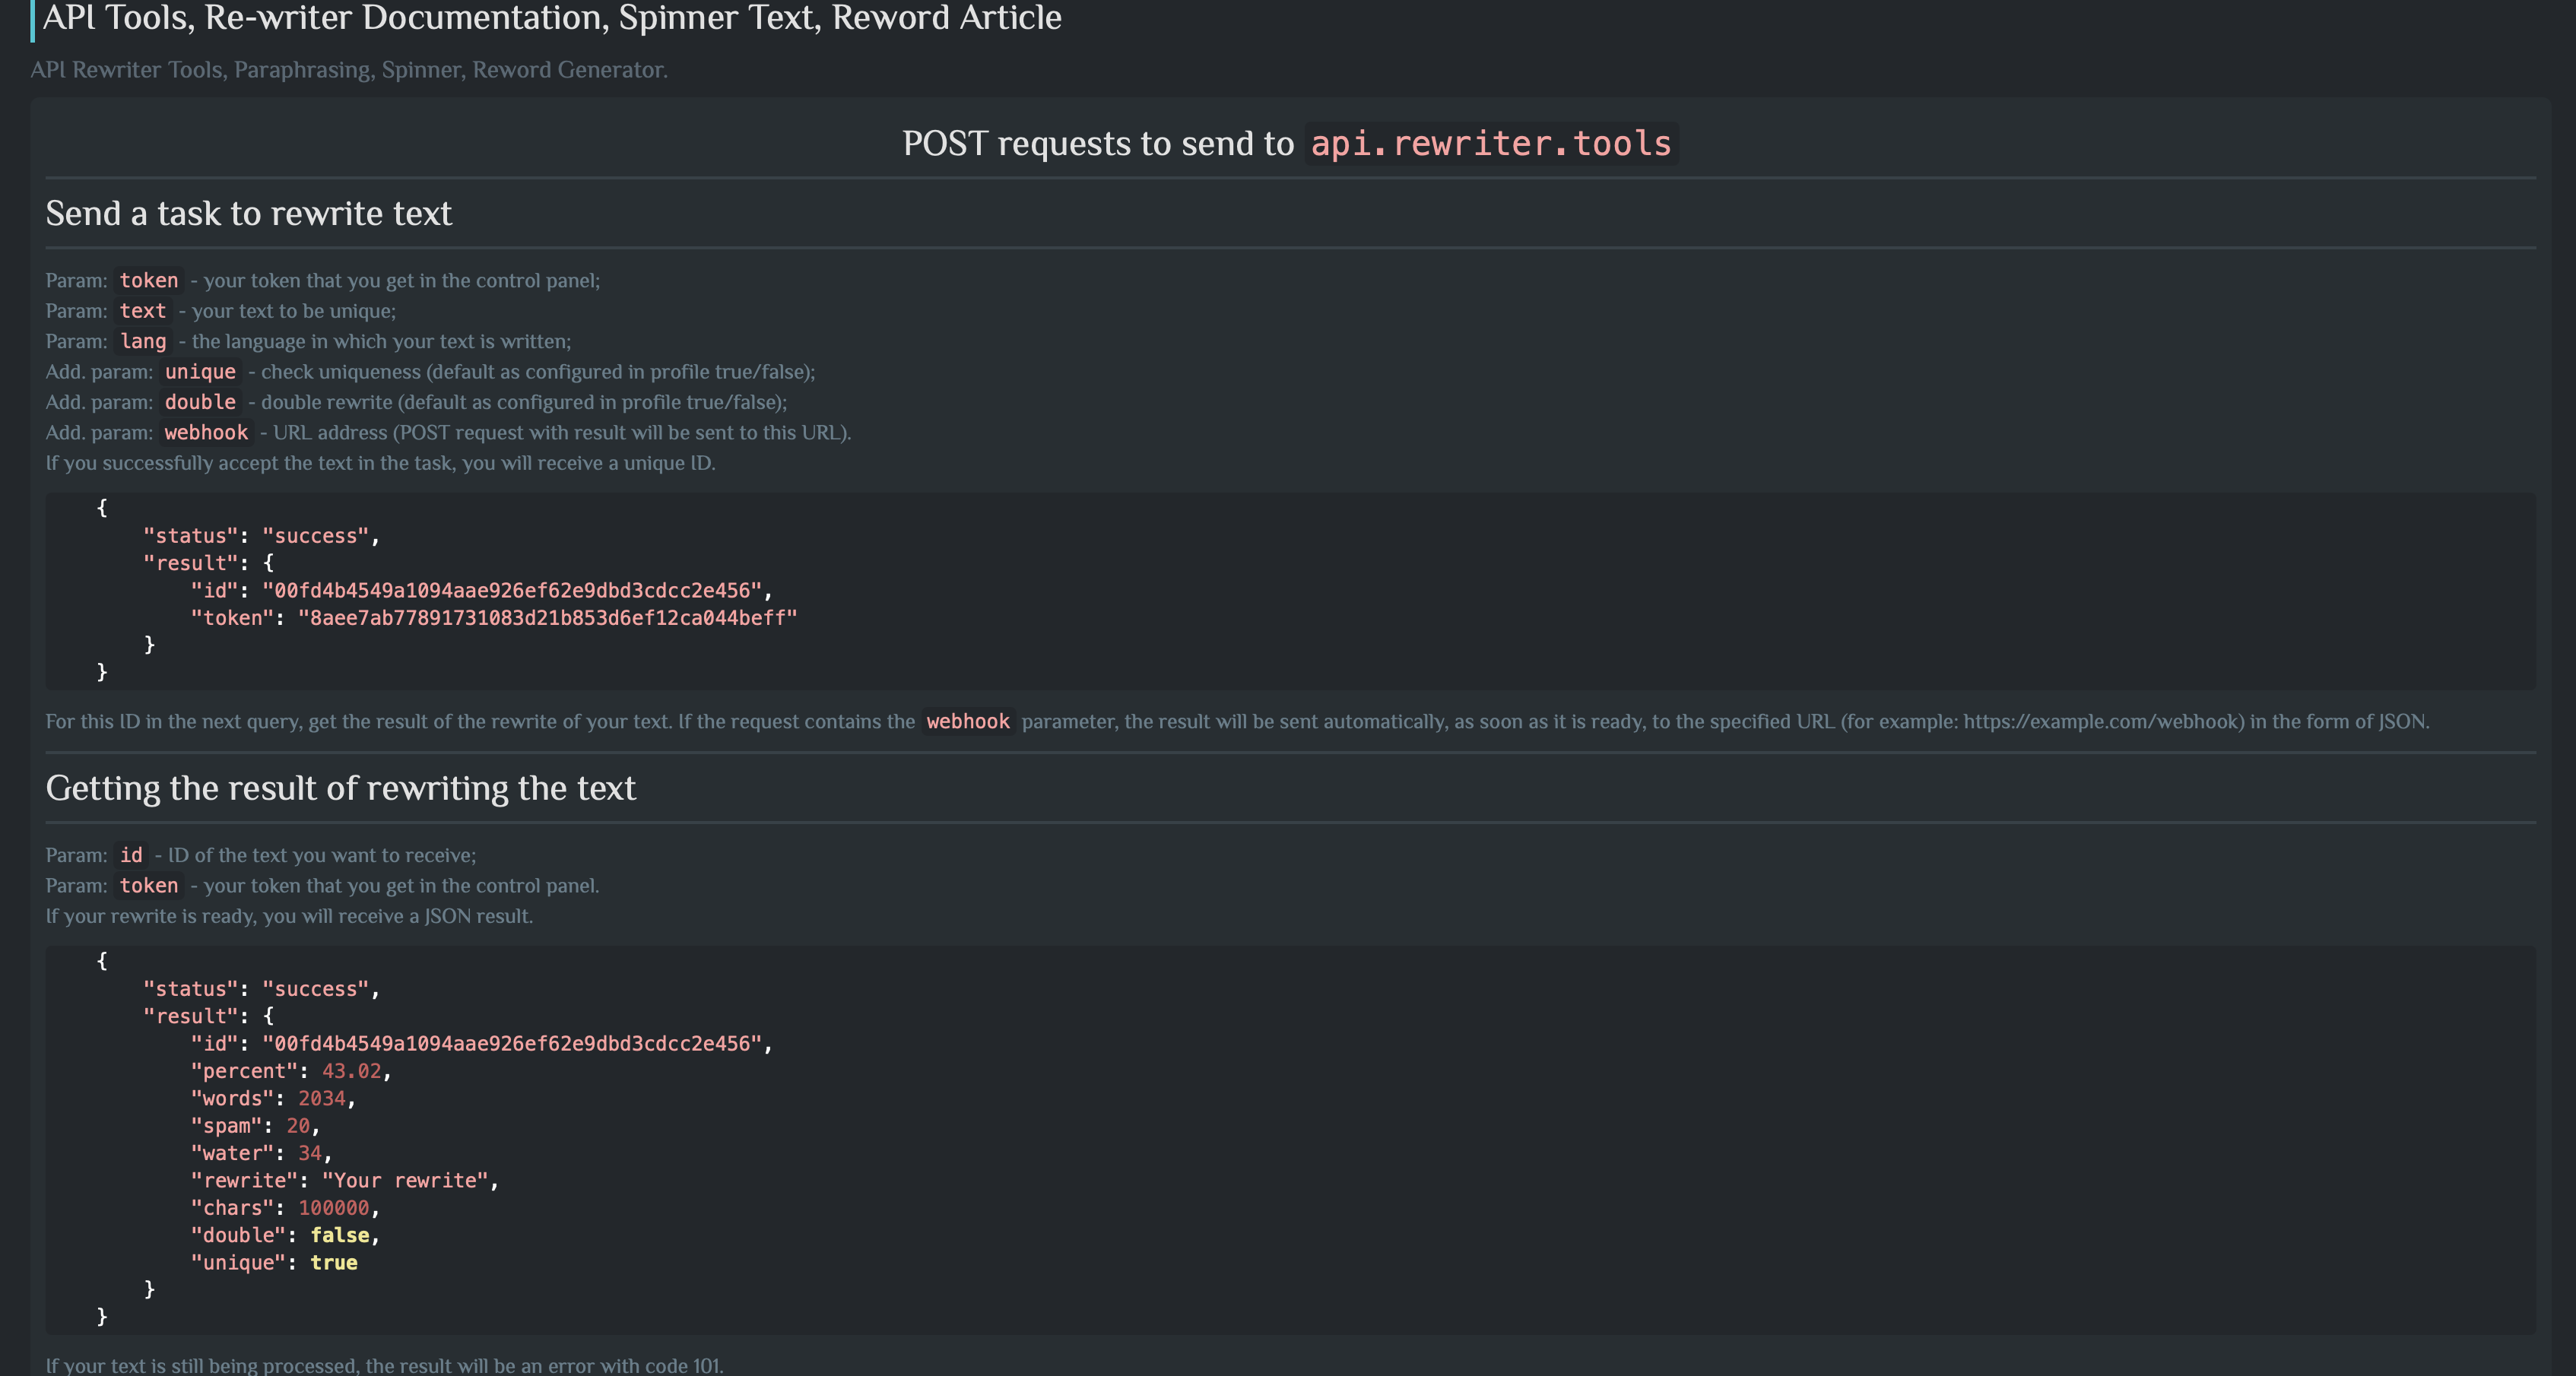Screen dimensions: 2576x1376
Task: Click the "check uniqueness" description text
Action: click(538, 372)
